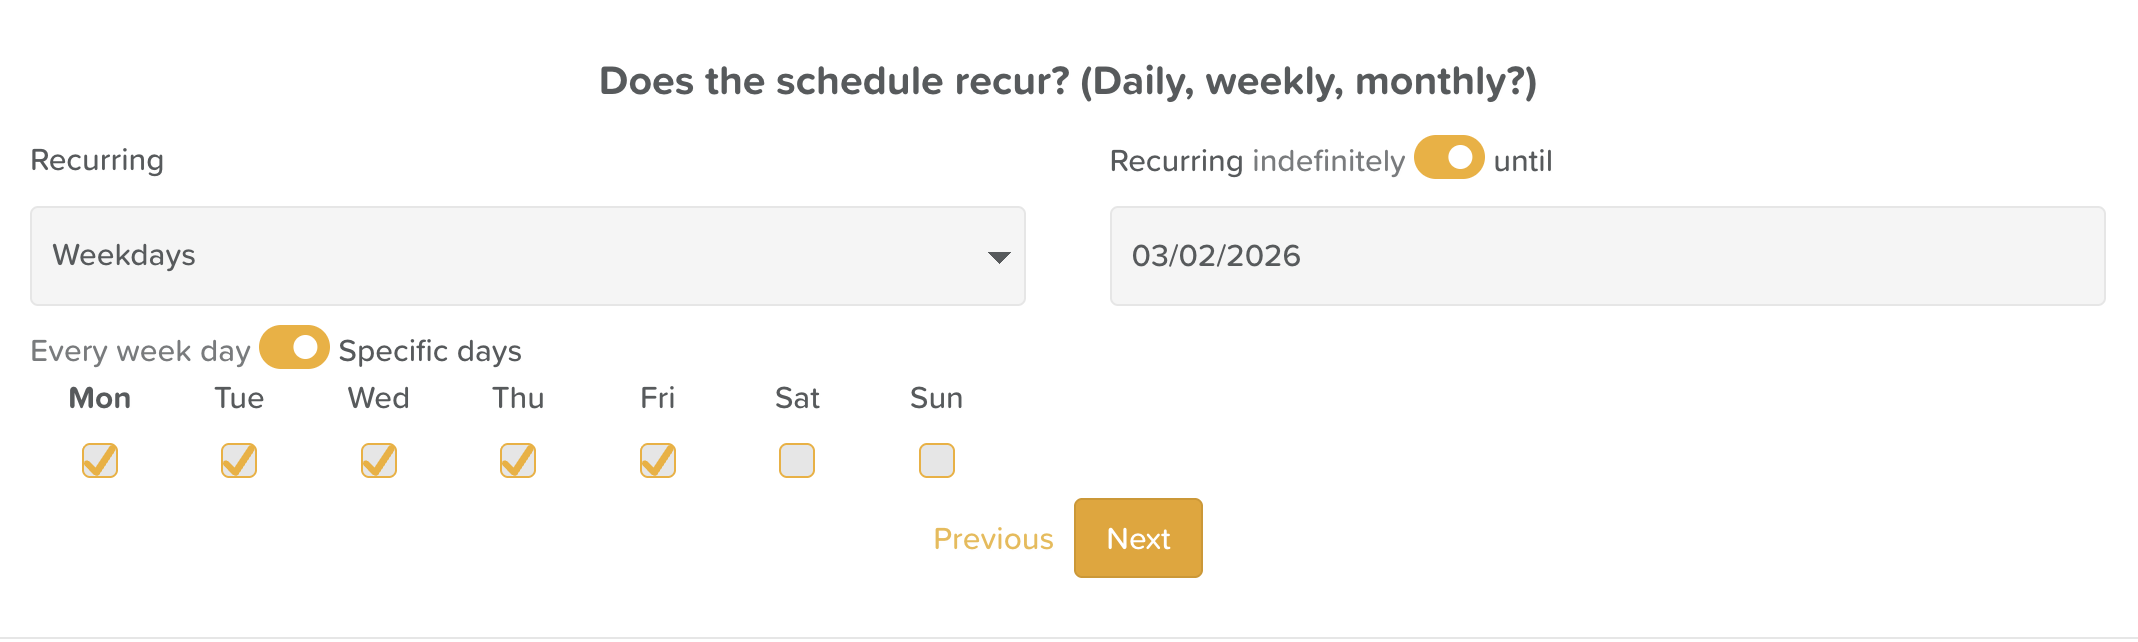
Task: Click the caret arrow in the Recurring field
Action: pyautogui.click(x=998, y=258)
